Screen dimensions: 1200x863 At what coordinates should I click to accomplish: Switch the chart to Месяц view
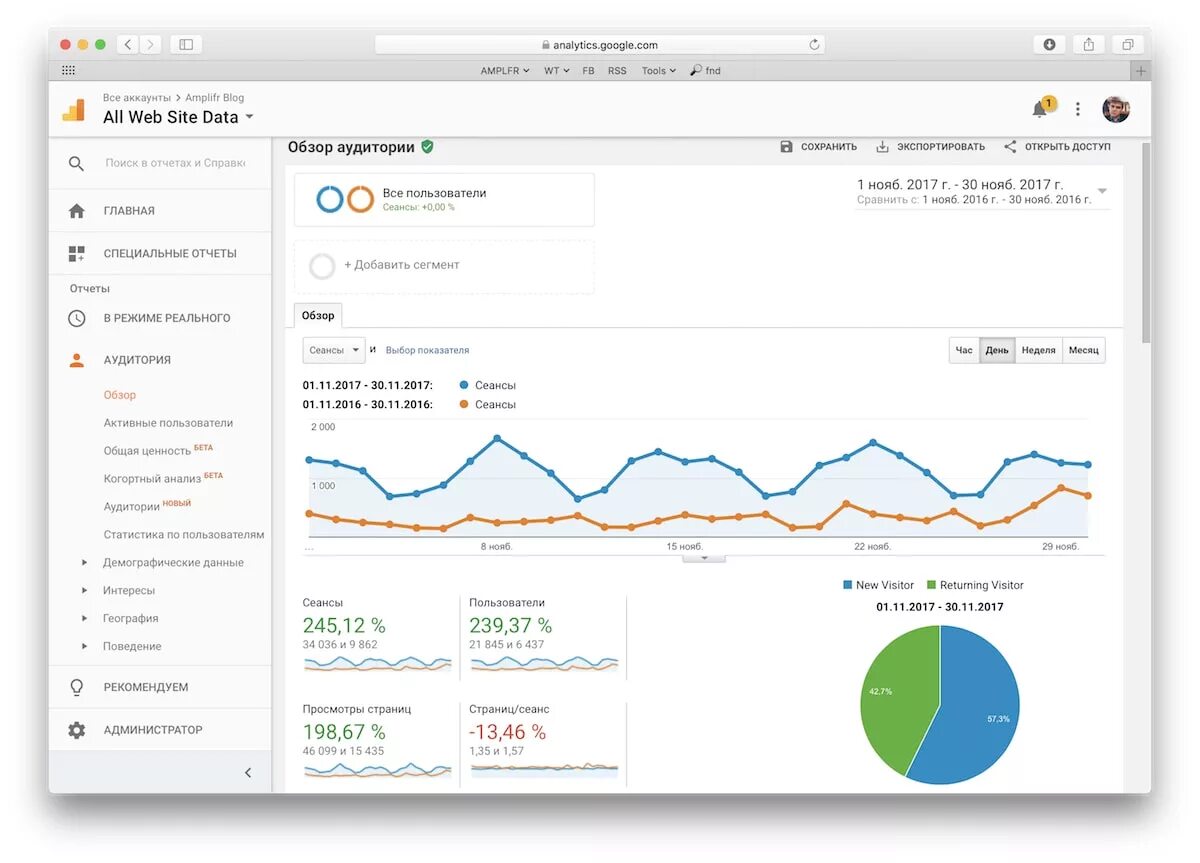(1083, 350)
